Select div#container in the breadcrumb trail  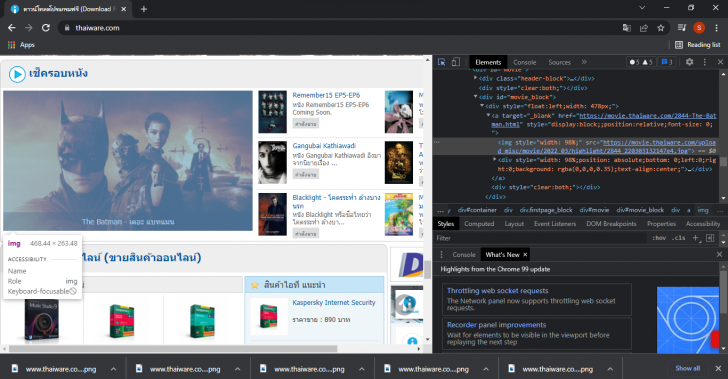click(477, 210)
